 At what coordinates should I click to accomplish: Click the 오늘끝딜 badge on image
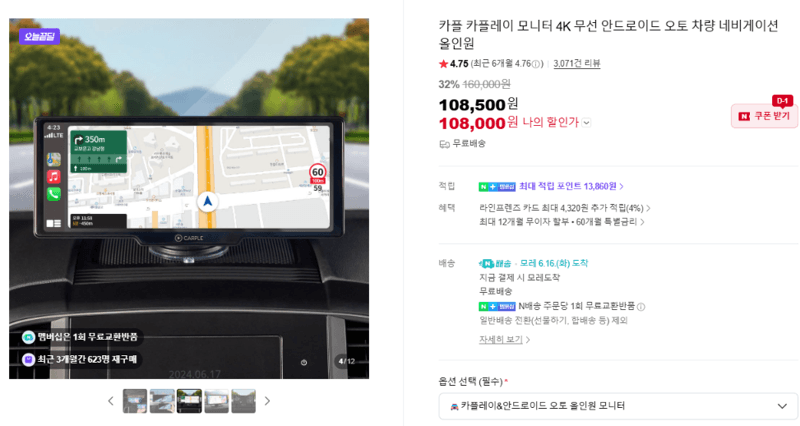point(40,37)
